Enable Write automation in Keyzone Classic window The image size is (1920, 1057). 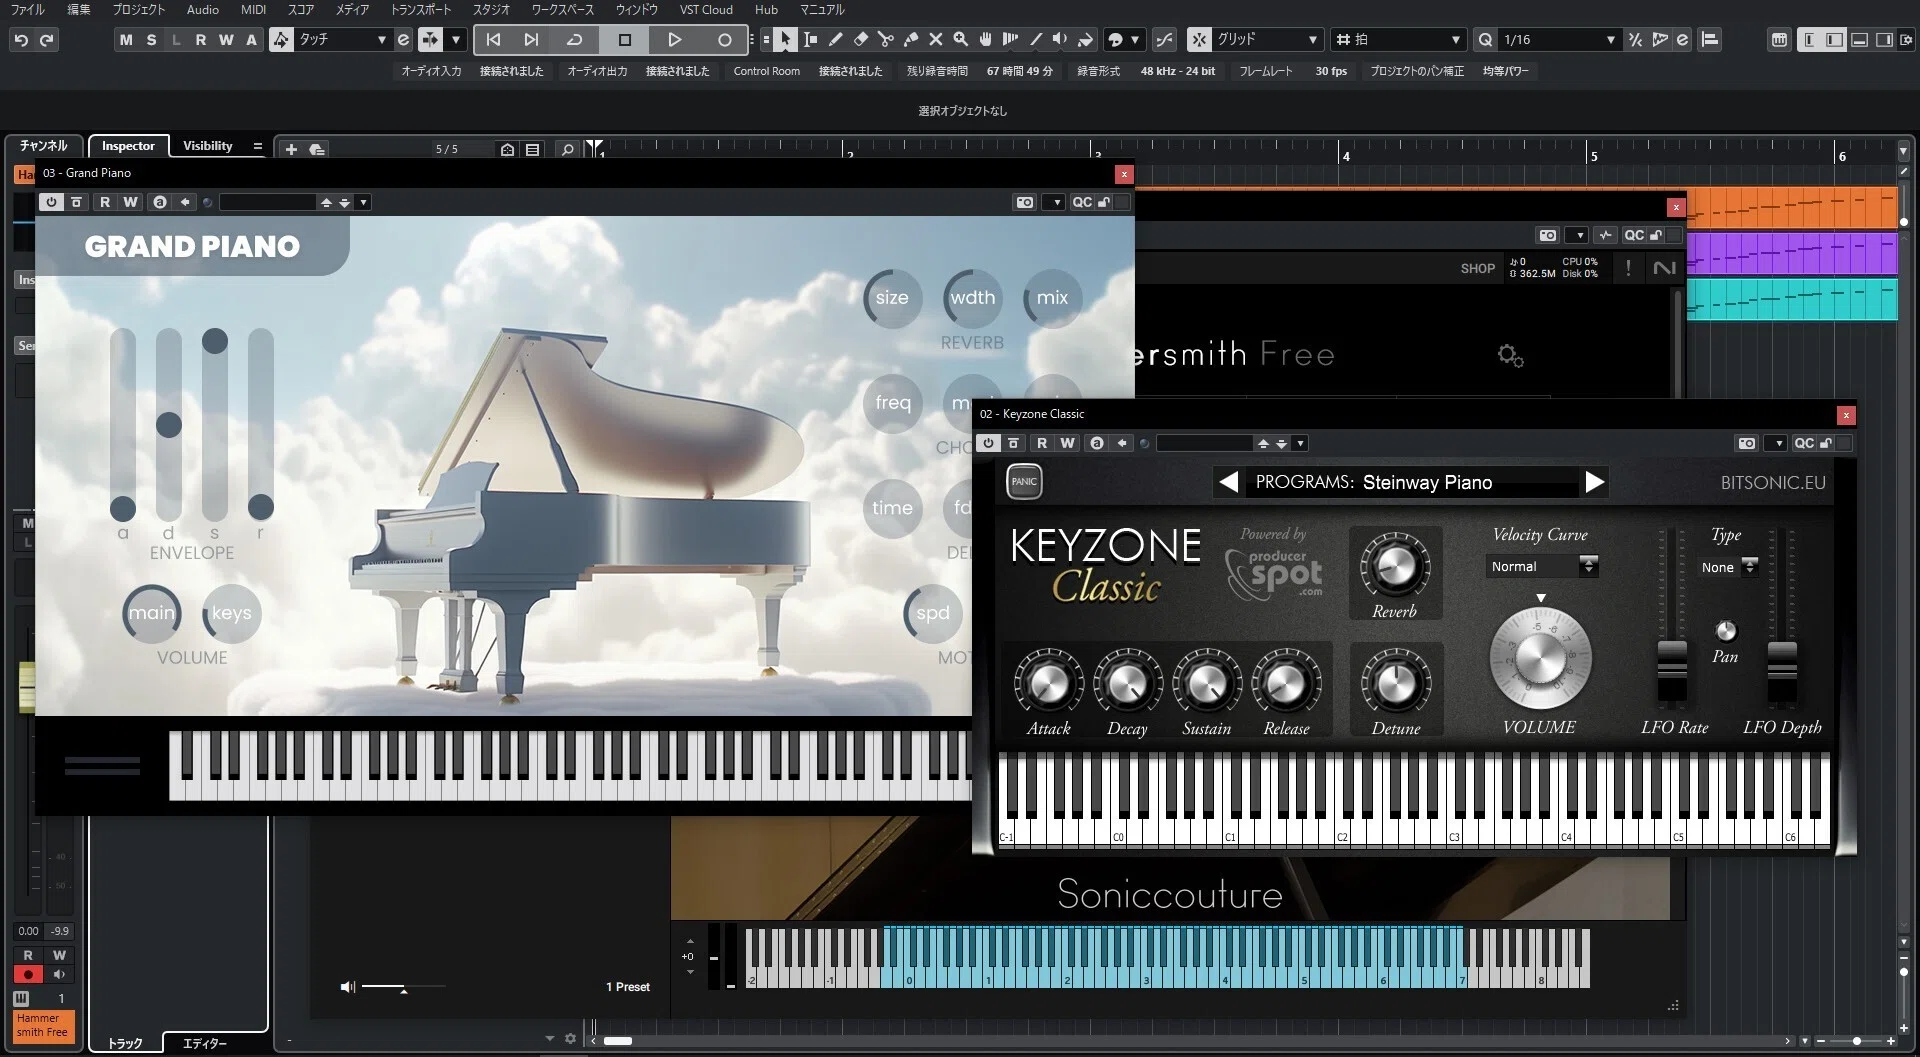coord(1068,443)
